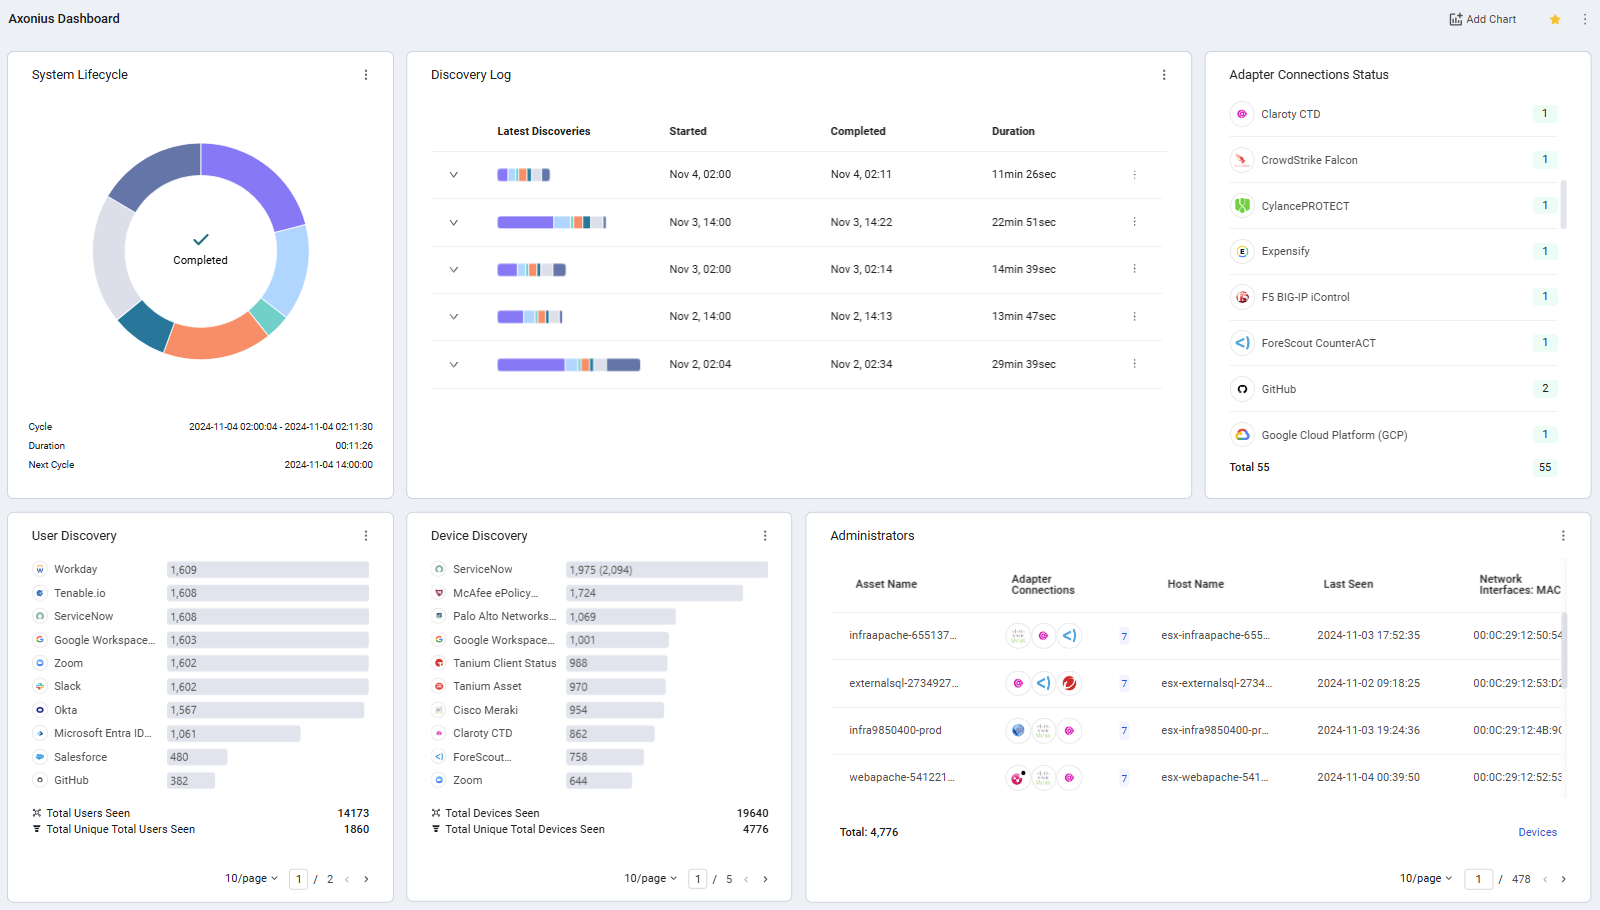
Task: Click the ServiceNow 1,975 device bar
Action: (x=667, y=570)
